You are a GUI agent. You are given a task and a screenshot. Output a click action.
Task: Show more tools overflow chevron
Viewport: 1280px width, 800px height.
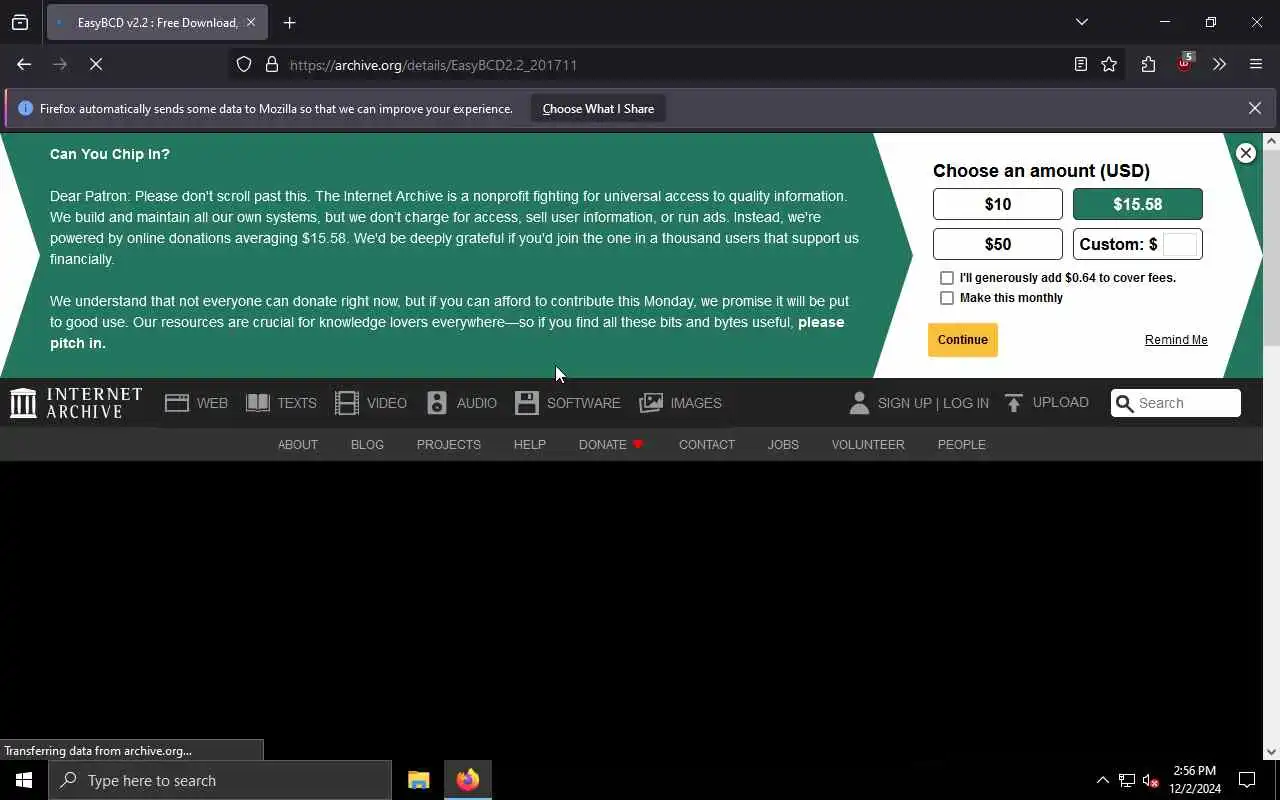point(1219,65)
